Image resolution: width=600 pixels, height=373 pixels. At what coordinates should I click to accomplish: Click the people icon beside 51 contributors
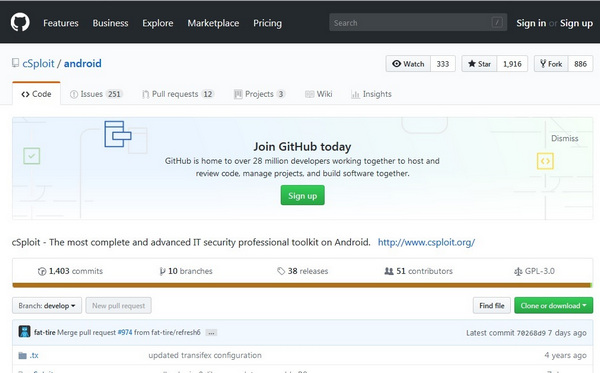click(389, 271)
